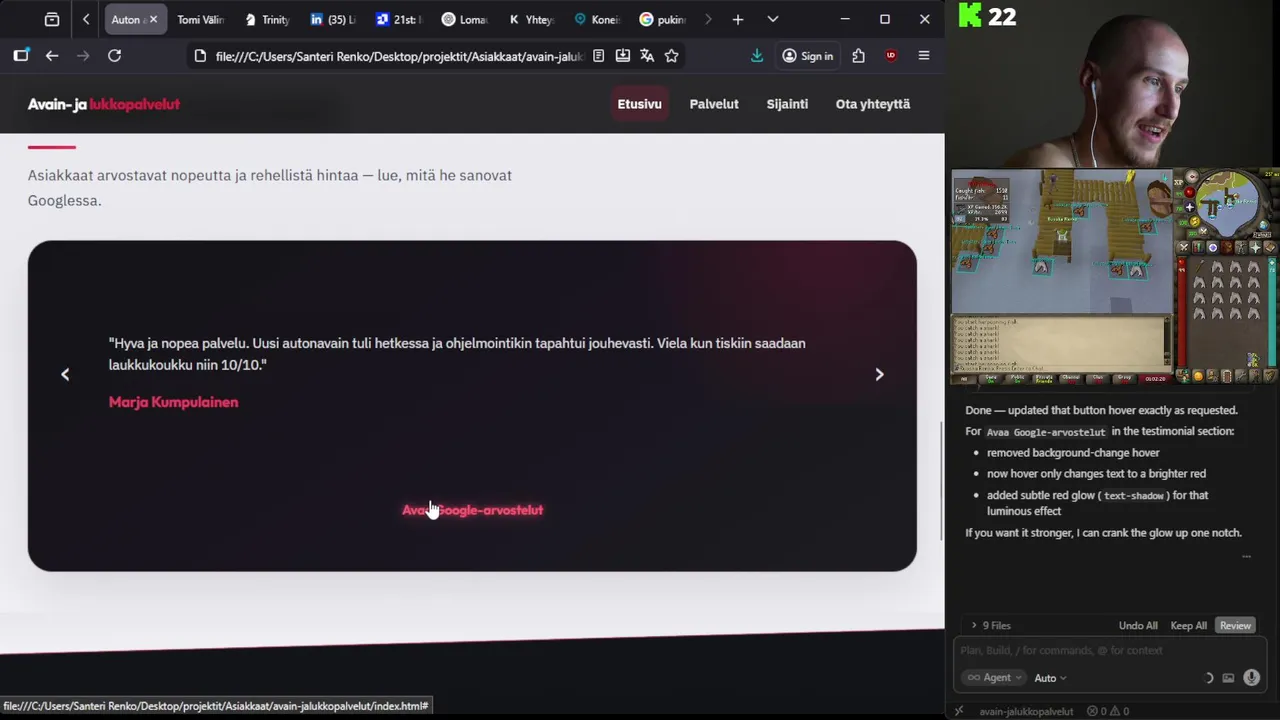The height and width of the screenshot is (720, 1280).
Task: Show next testimonial with right arrow
Action: click(879, 375)
